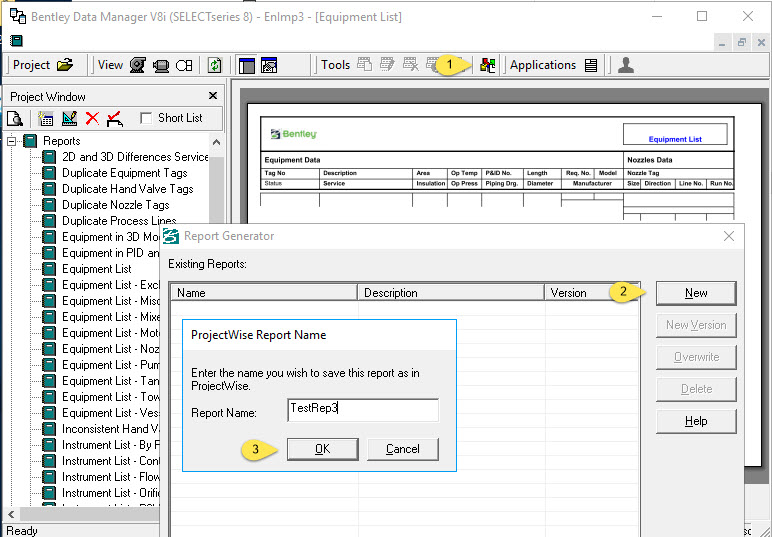Confirm report name with OK button
This screenshot has width=772, height=537.
[x=322, y=449]
